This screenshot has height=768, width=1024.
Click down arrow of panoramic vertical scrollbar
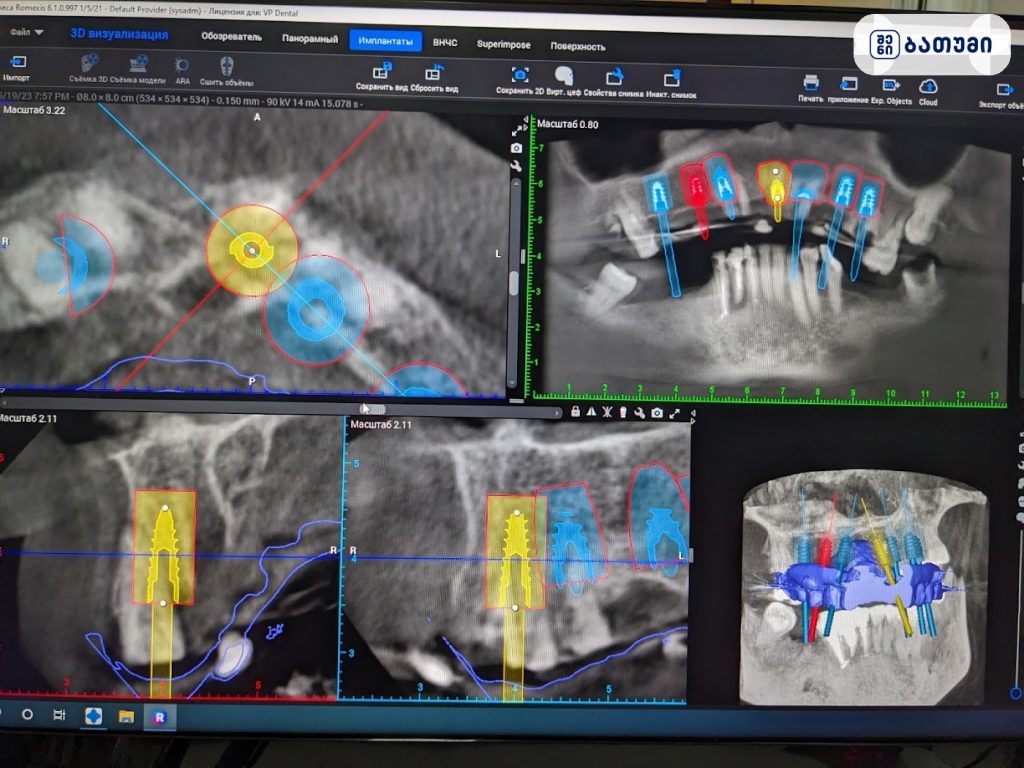click(512, 384)
